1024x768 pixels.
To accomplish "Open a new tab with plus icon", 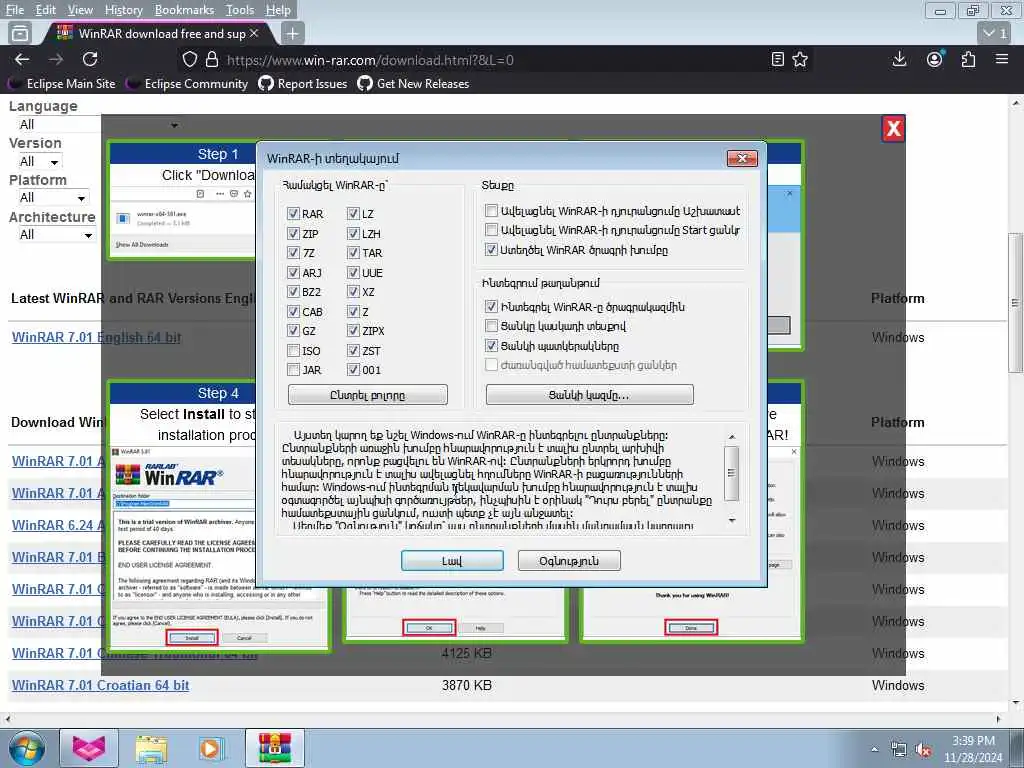I will coord(293,33).
